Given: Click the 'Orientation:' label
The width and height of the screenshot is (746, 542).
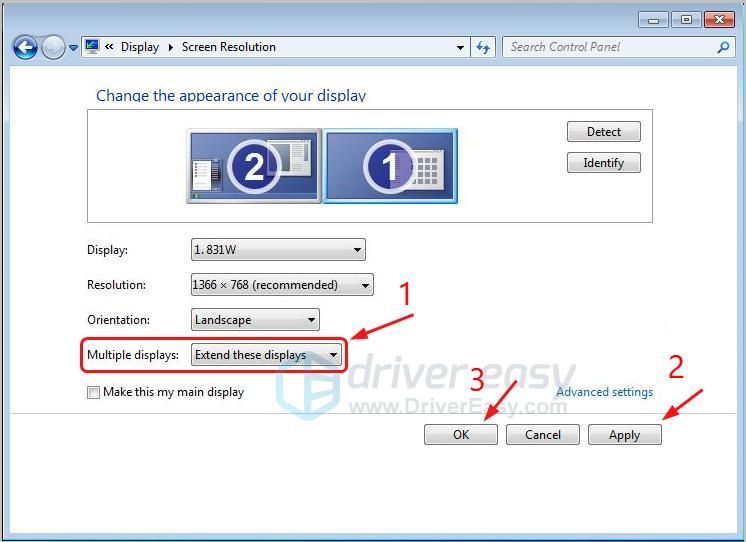Looking at the screenshot, I should [x=118, y=320].
